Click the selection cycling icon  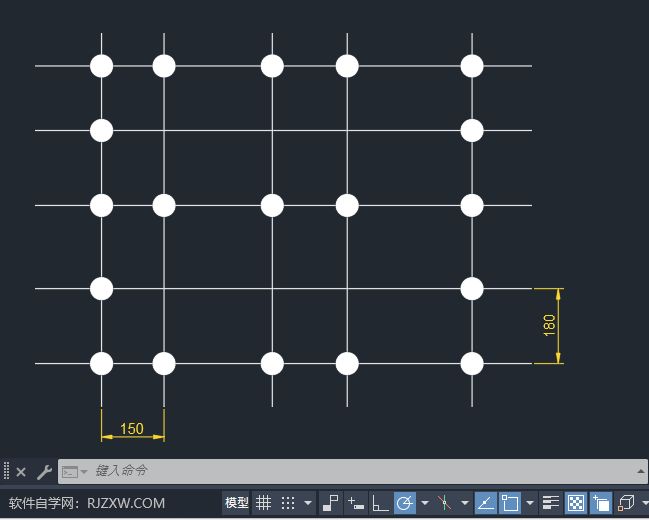click(601, 502)
